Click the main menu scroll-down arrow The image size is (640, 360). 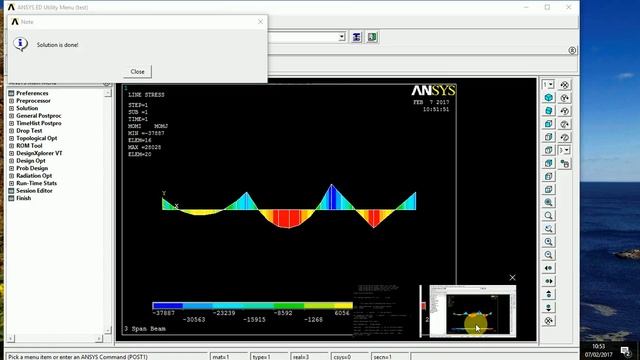tap(108, 330)
